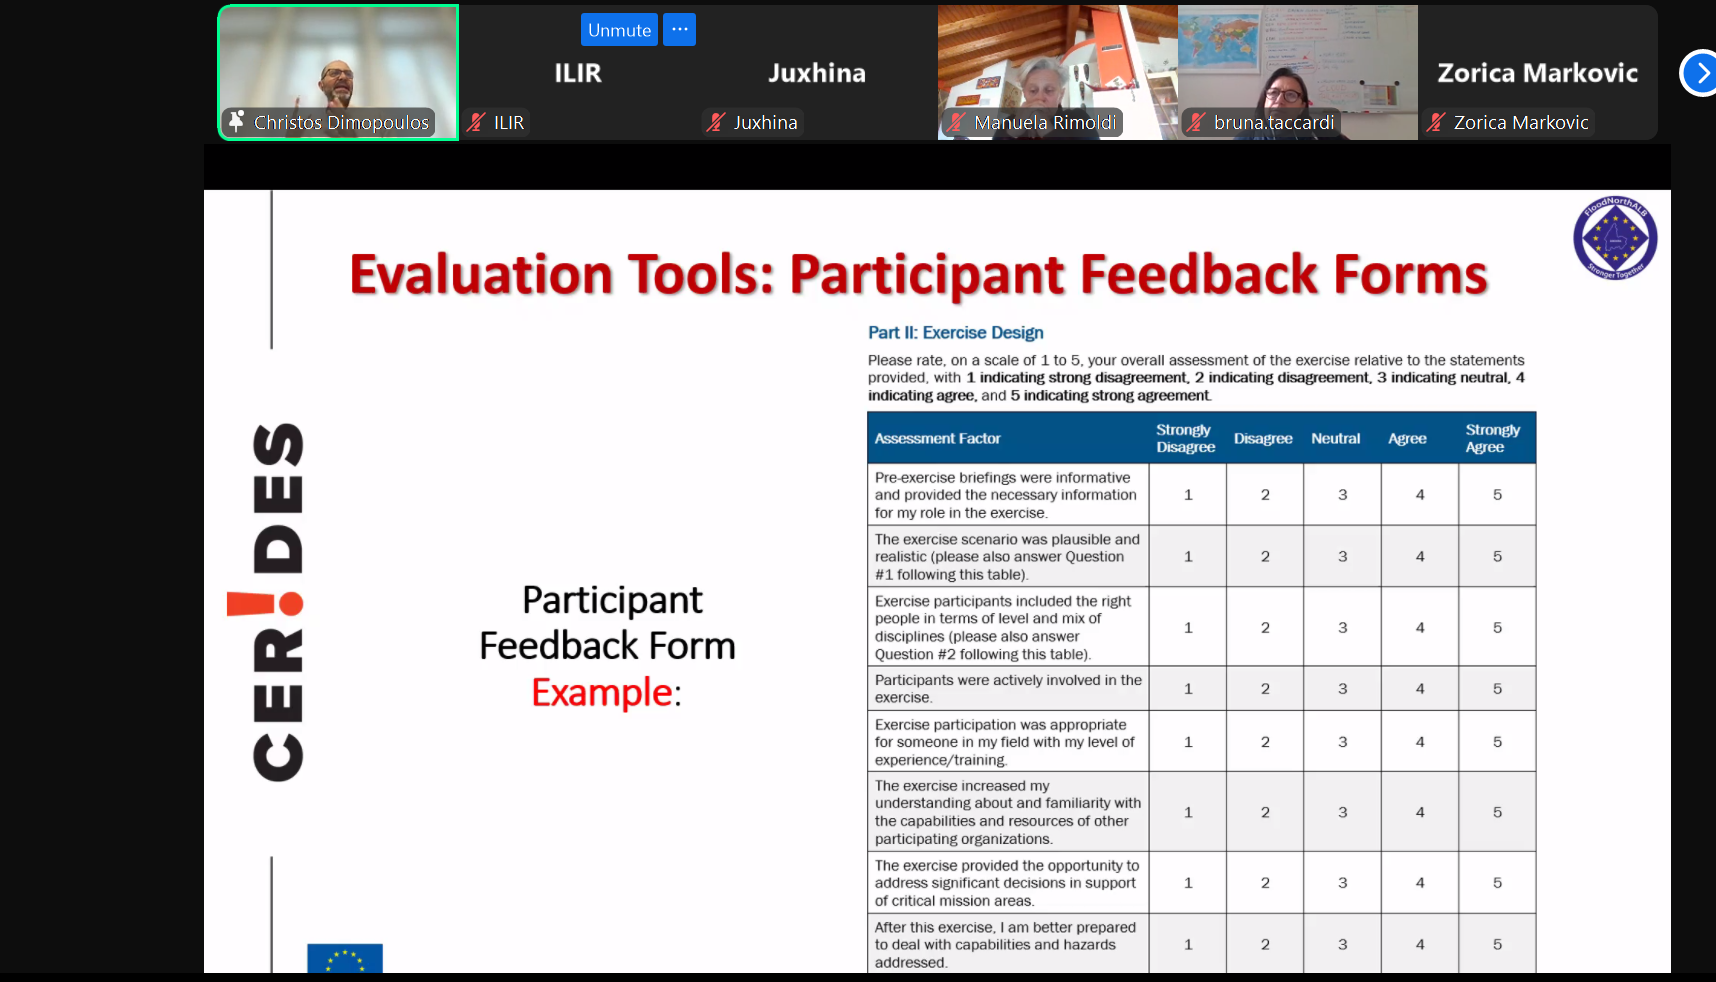
Task: Click Zorica Markovic's muted microphone icon
Action: coord(1436,122)
